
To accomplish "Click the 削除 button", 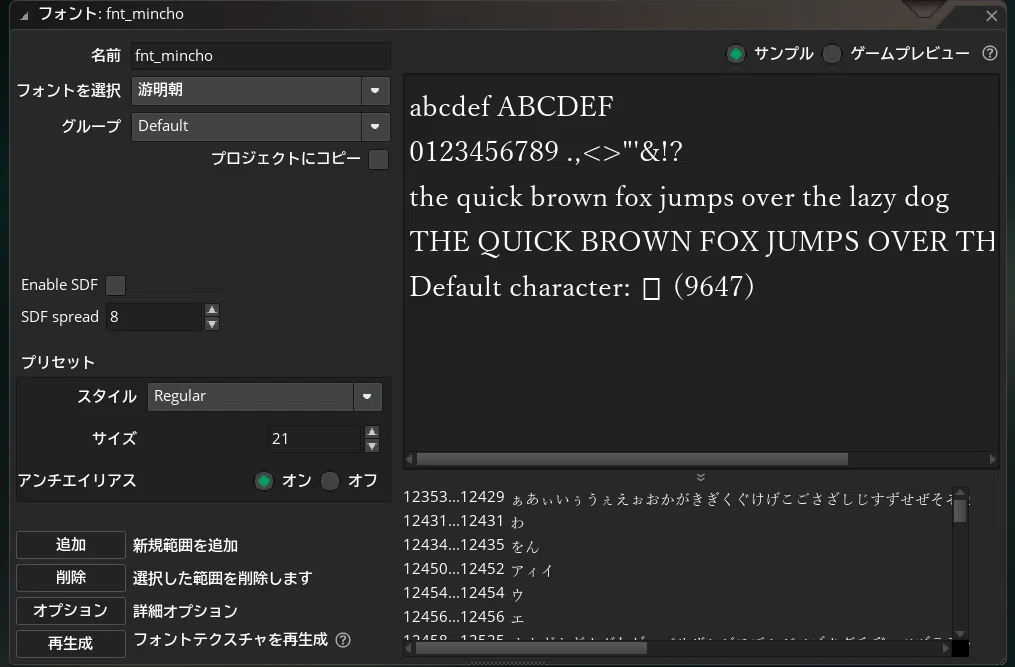I will coord(71,578).
